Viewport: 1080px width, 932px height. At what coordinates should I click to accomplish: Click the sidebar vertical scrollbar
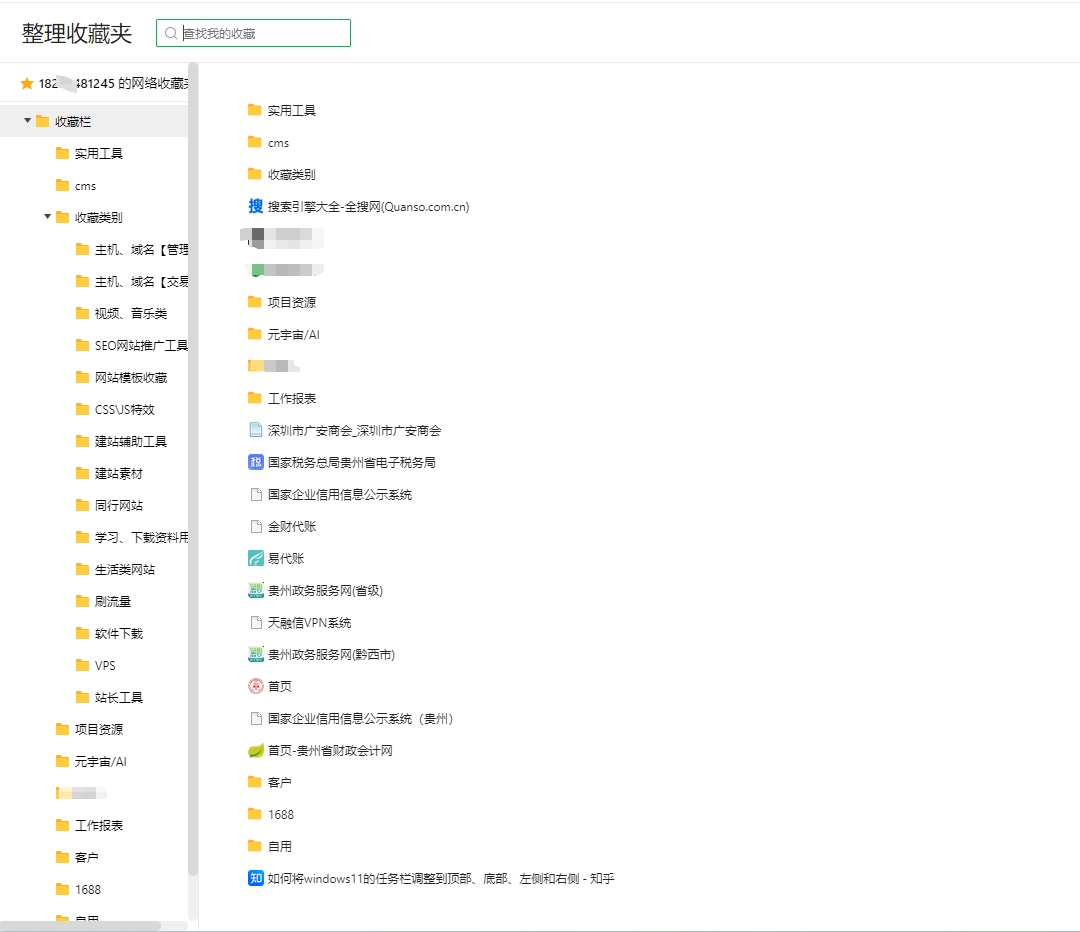point(193,468)
